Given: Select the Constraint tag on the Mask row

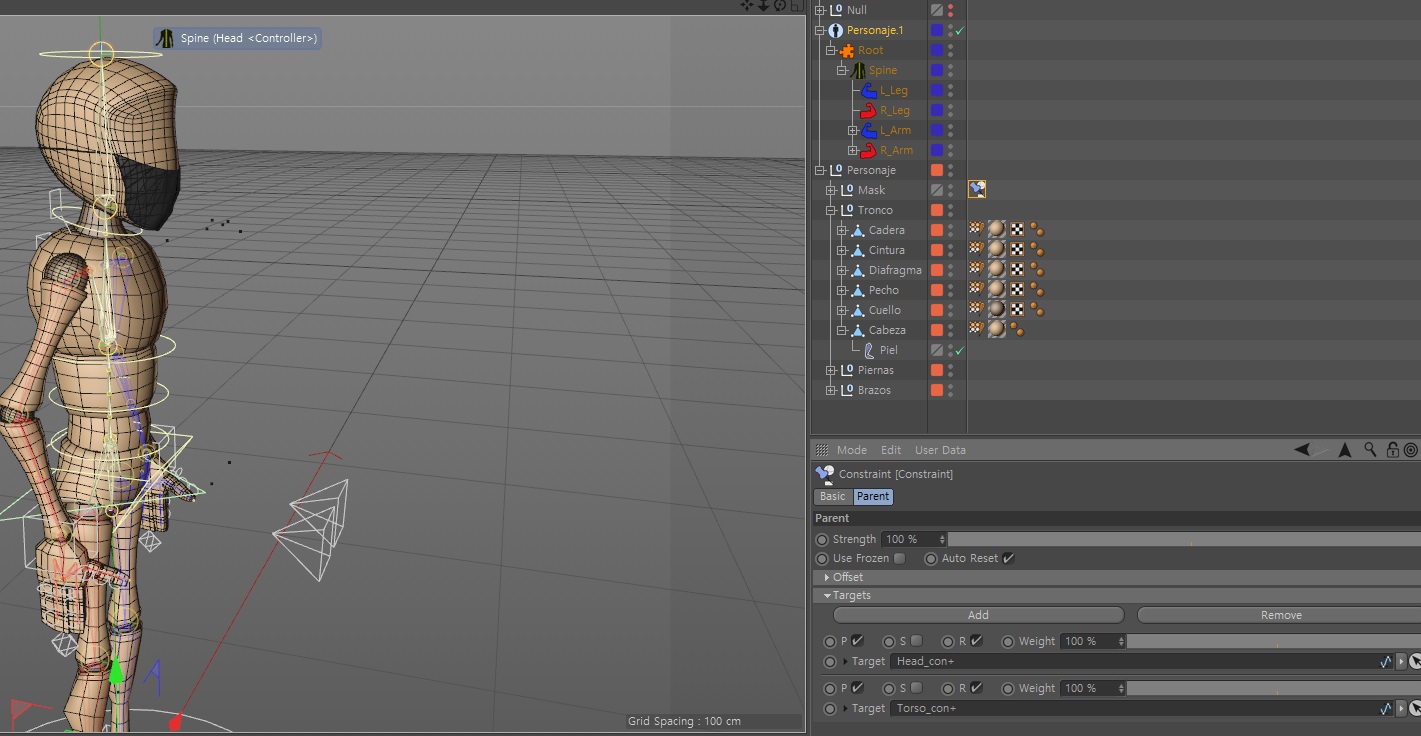Looking at the screenshot, I should [977, 189].
